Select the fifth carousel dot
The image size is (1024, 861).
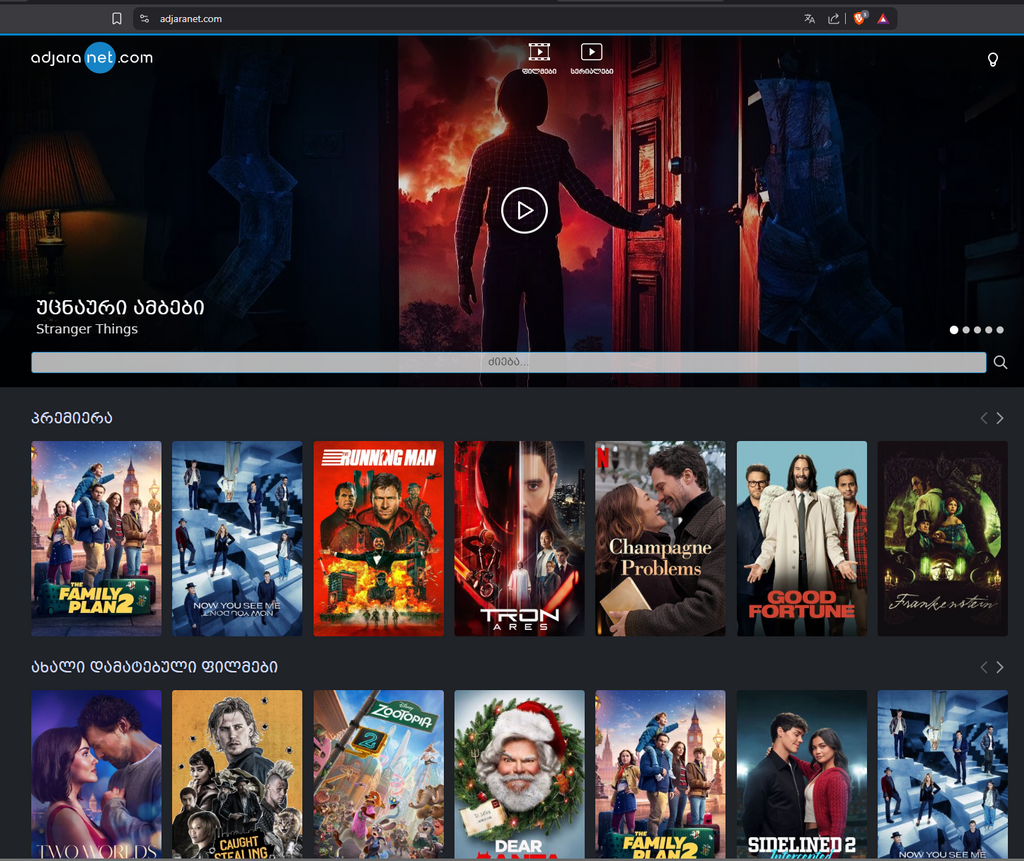pyautogui.click(x=1000, y=330)
